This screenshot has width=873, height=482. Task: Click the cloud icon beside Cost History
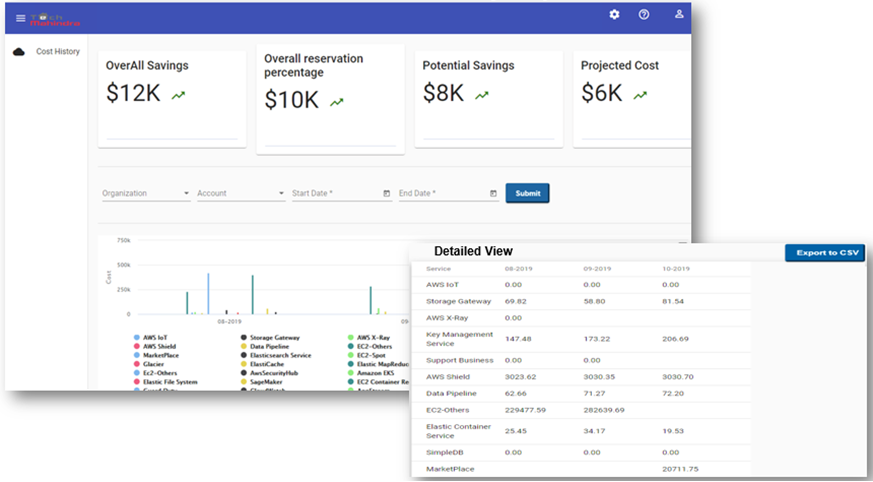[x=18, y=52]
